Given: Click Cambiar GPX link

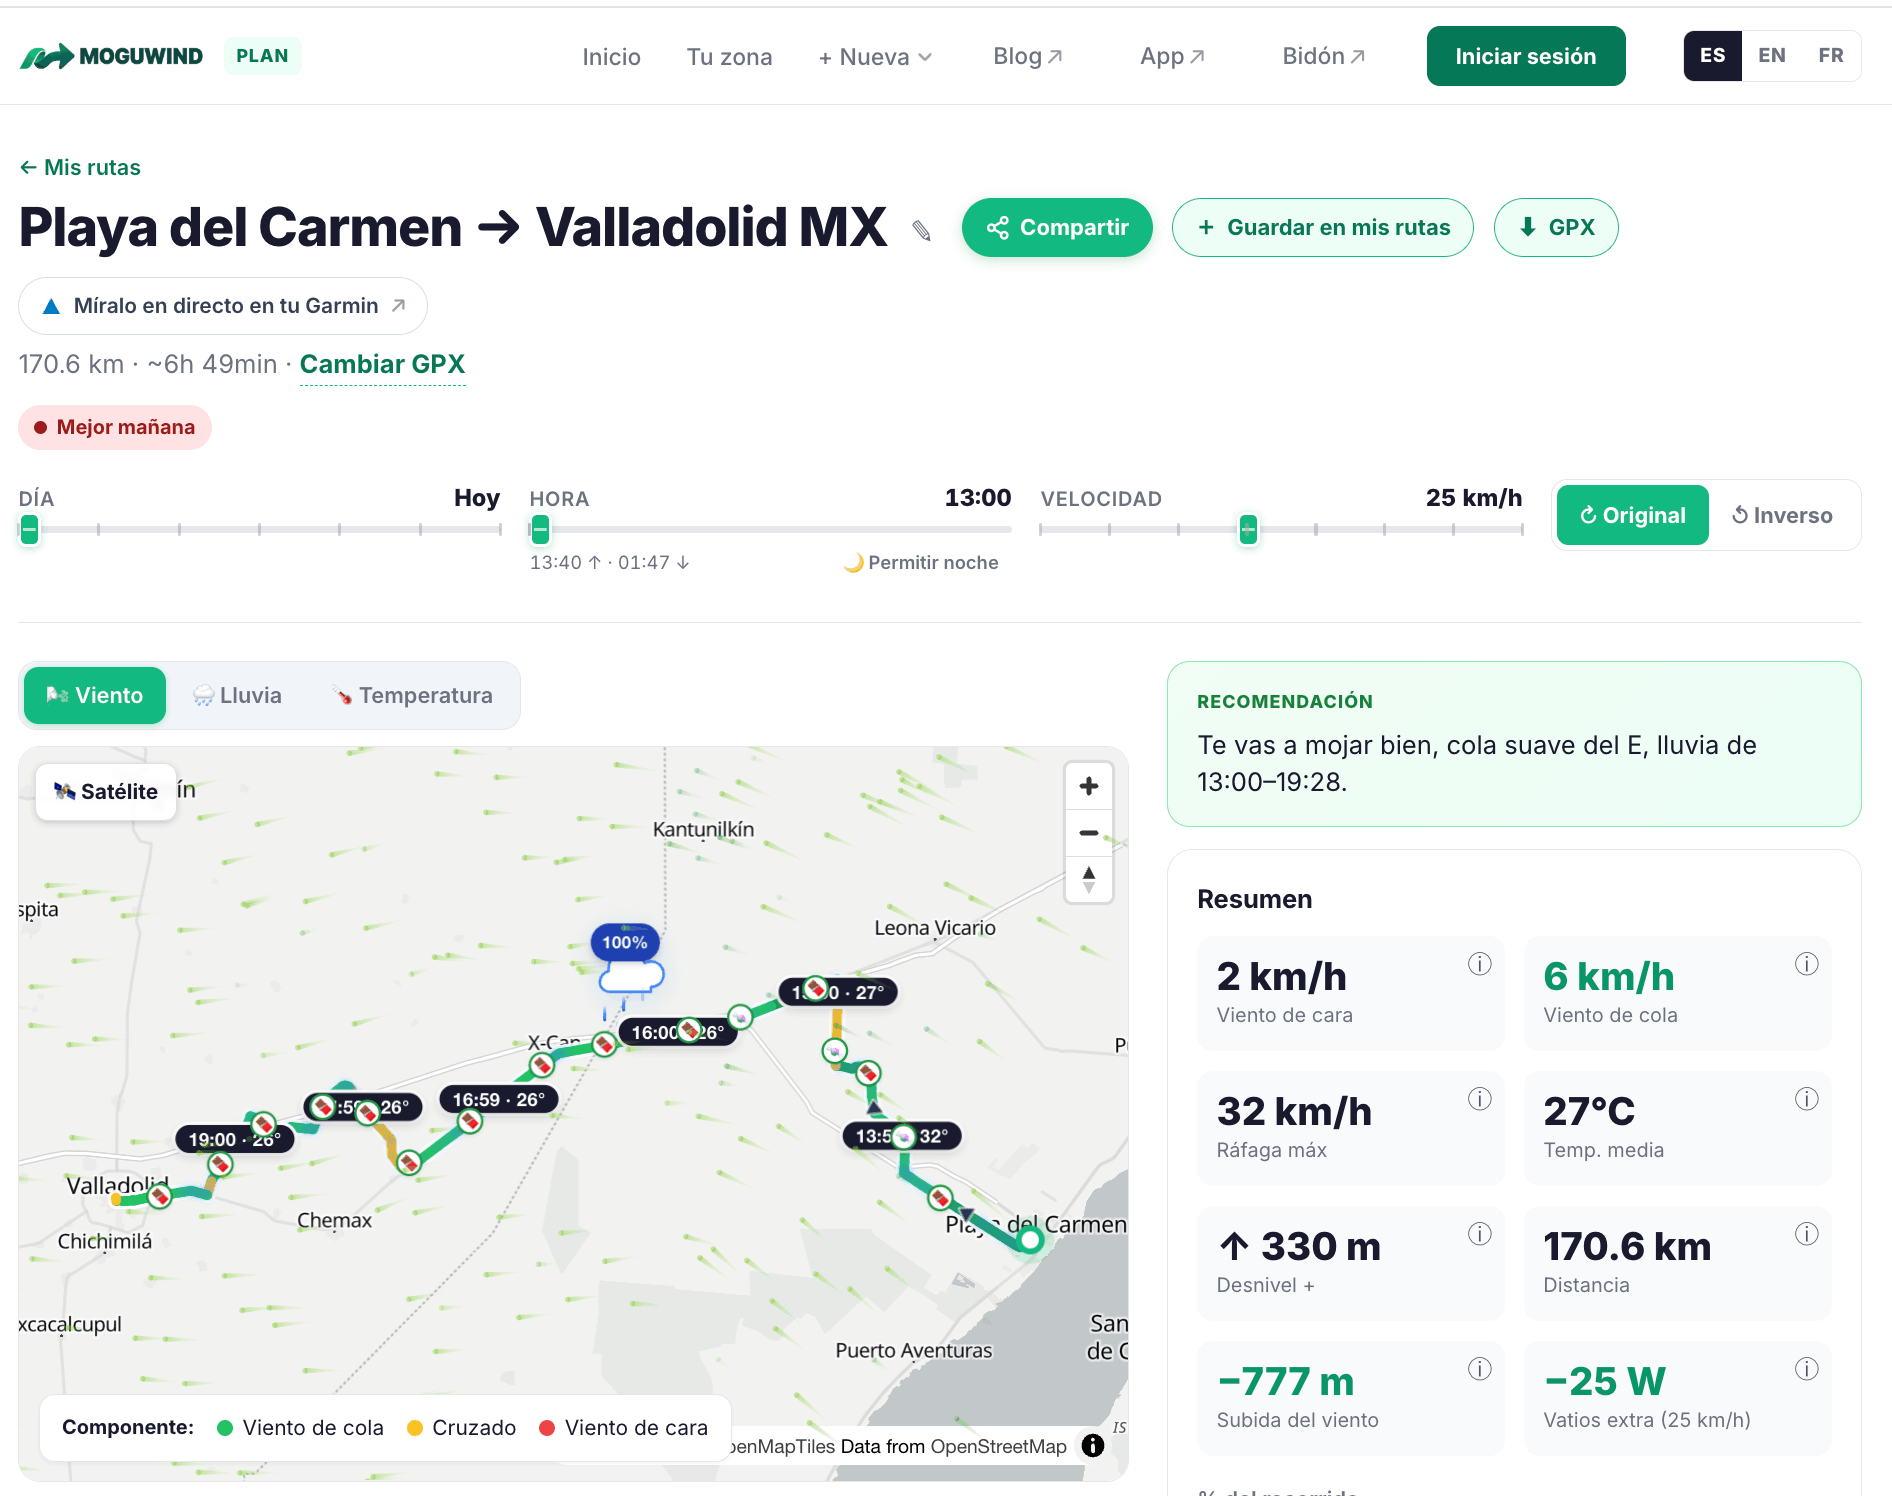Looking at the screenshot, I should pyautogui.click(x=382, y=364).
